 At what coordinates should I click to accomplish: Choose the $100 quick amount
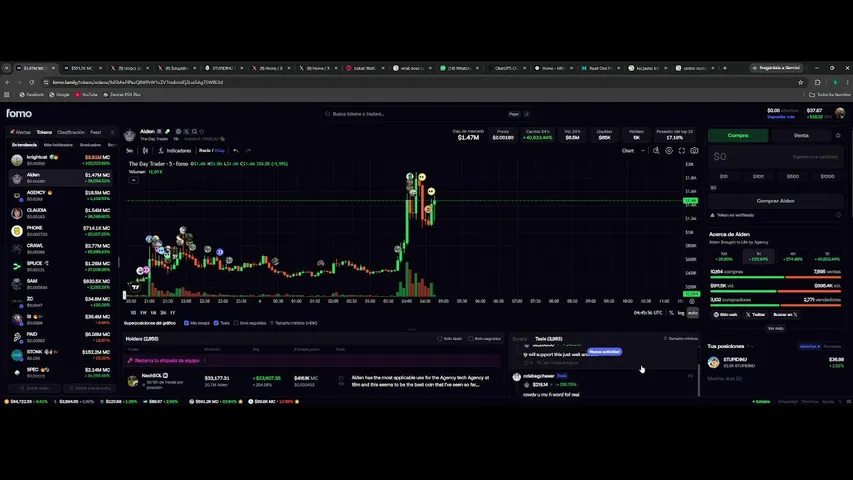tap(758, 176)
